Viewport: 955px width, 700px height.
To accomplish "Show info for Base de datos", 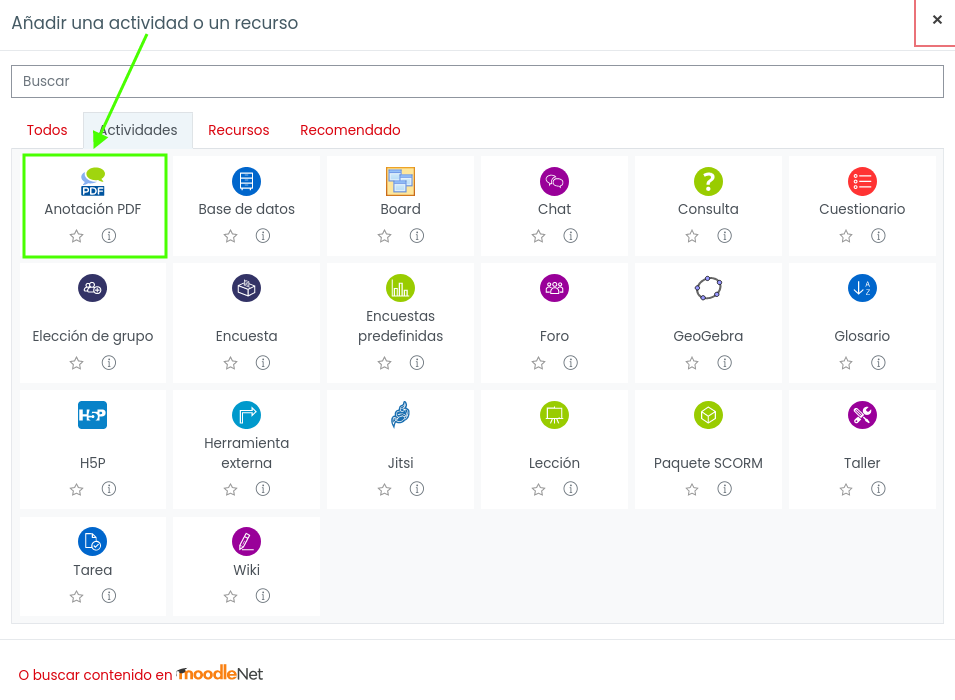I will pos(263,236).
